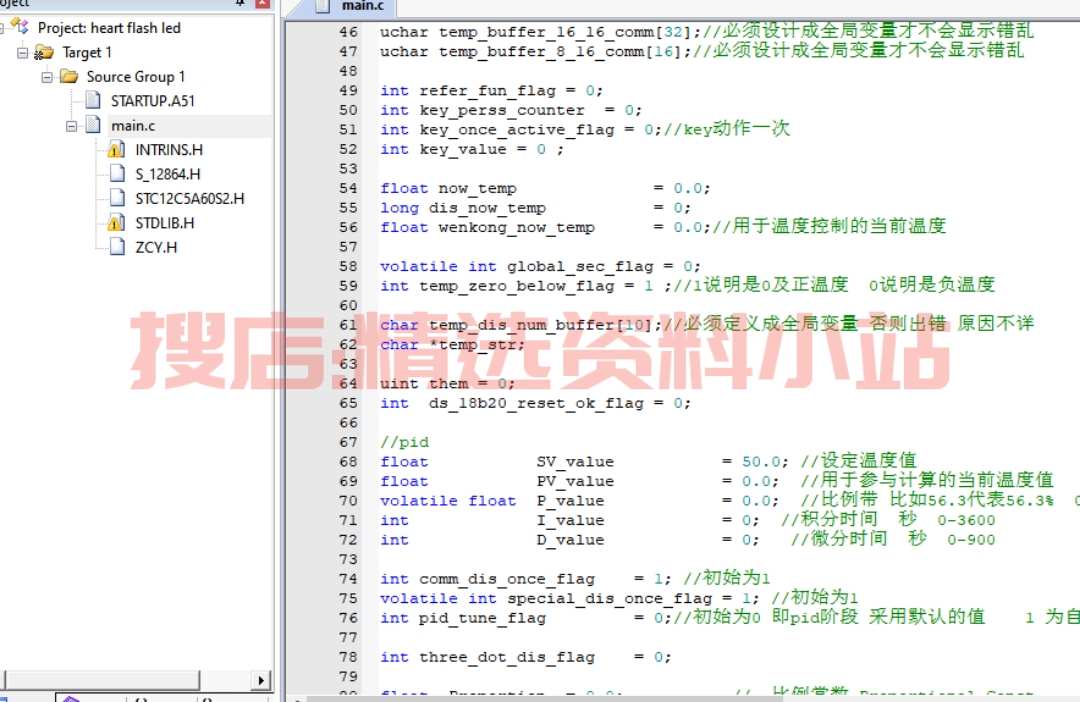Collapse the Source Group 1 node
The image size is (1080, 702).
point(47,76)
